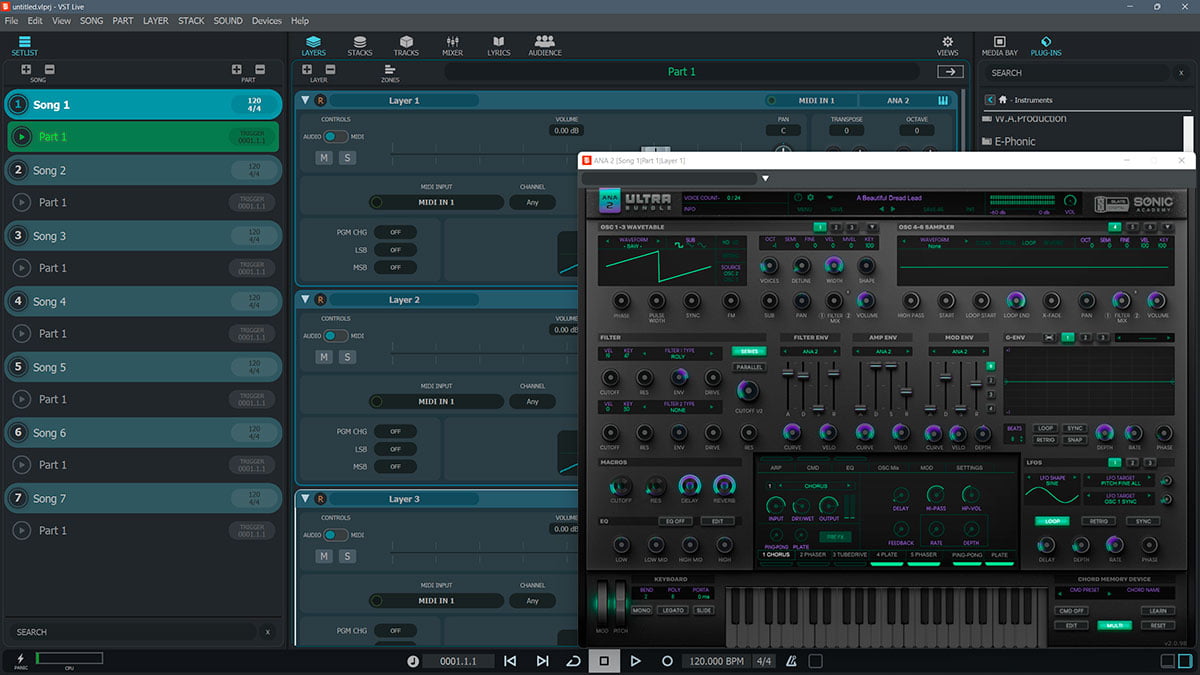Image resolution: width=1200 pixels, height=675 pixels.
Task: Jump to previous marker in transport
Action: (510, 661)
